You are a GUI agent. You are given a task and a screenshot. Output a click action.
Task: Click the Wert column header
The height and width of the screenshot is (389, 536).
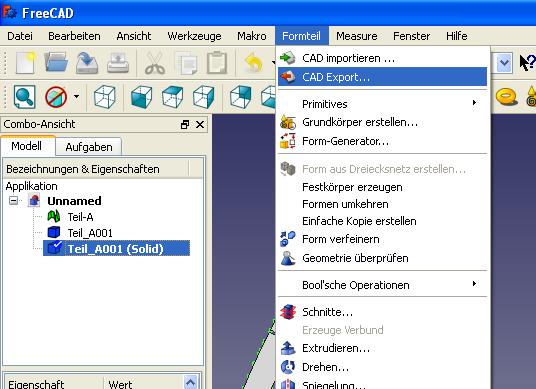tap(143, 383)
